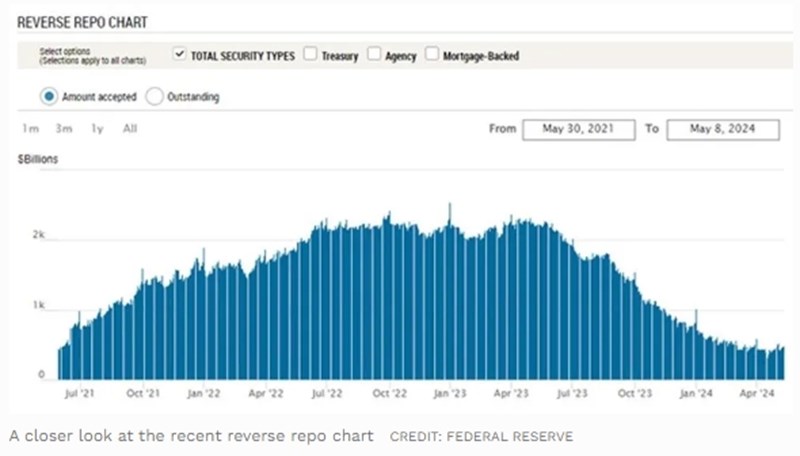Screen dimensions: 800x456
Task: Select the Amount accepted radio button
Action: [x=49, y=97]
